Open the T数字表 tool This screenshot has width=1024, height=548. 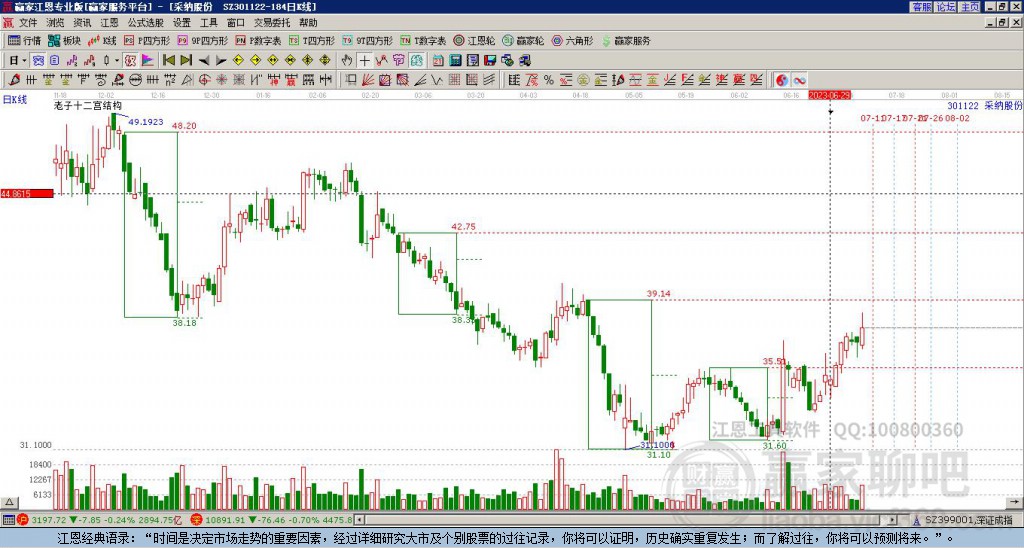click(423, 40)
